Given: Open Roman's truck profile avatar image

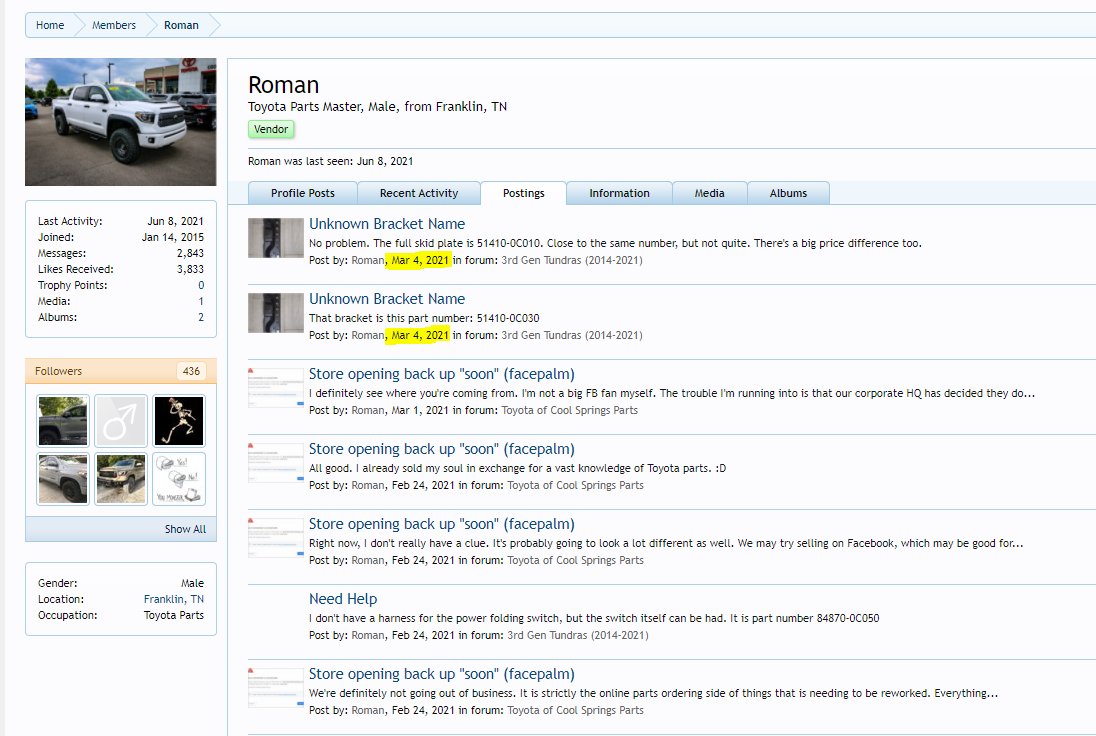Looking at the screenshot, I should 120,122.
